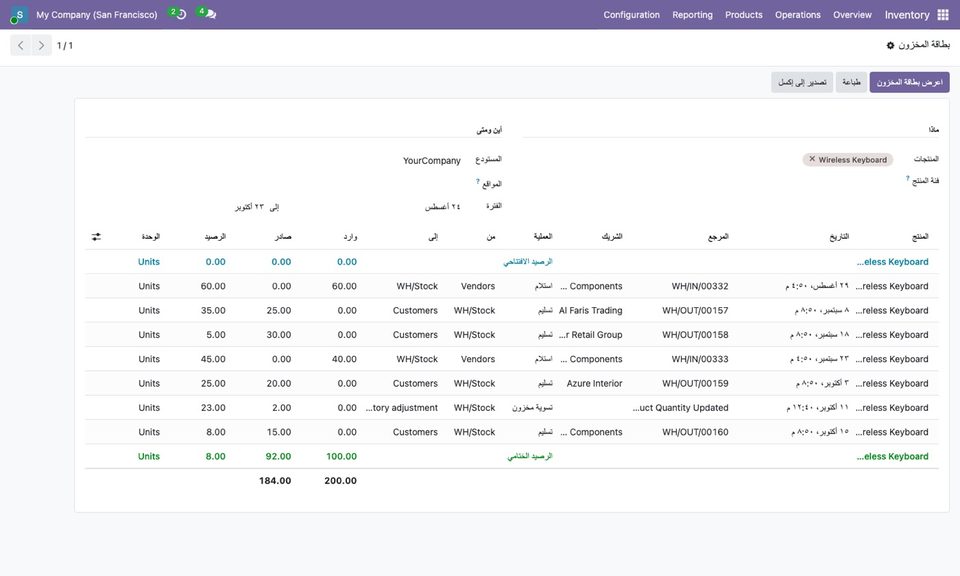The image size is (960, 576).
Task: Click partner Al Faris Trading
Action: tap(590, 310)
